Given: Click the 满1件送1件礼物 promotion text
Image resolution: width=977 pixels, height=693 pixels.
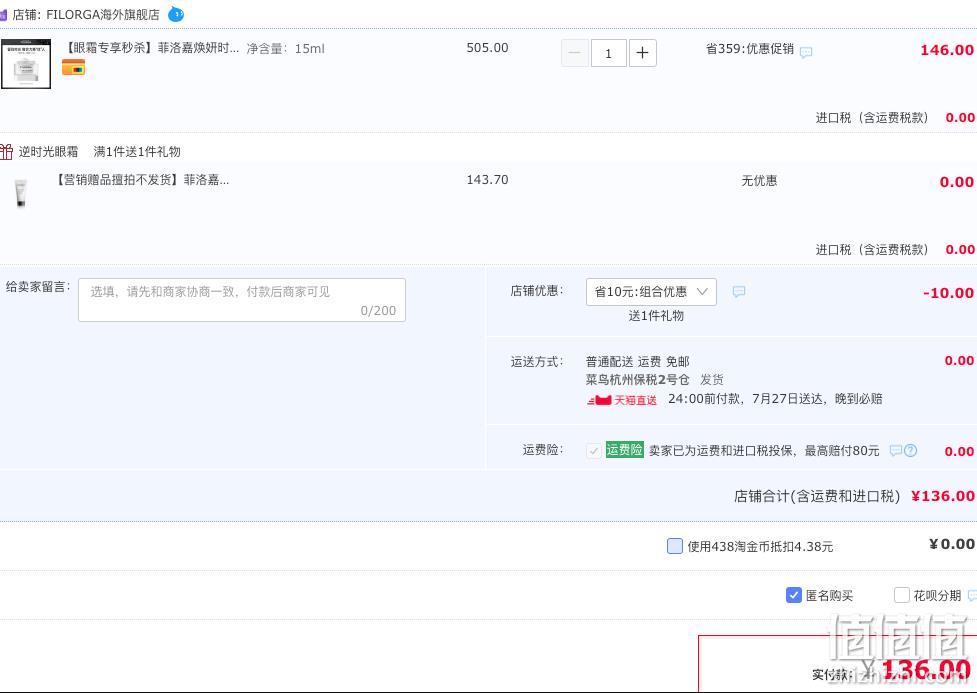Looking at the screenshot, I should 137,151.
